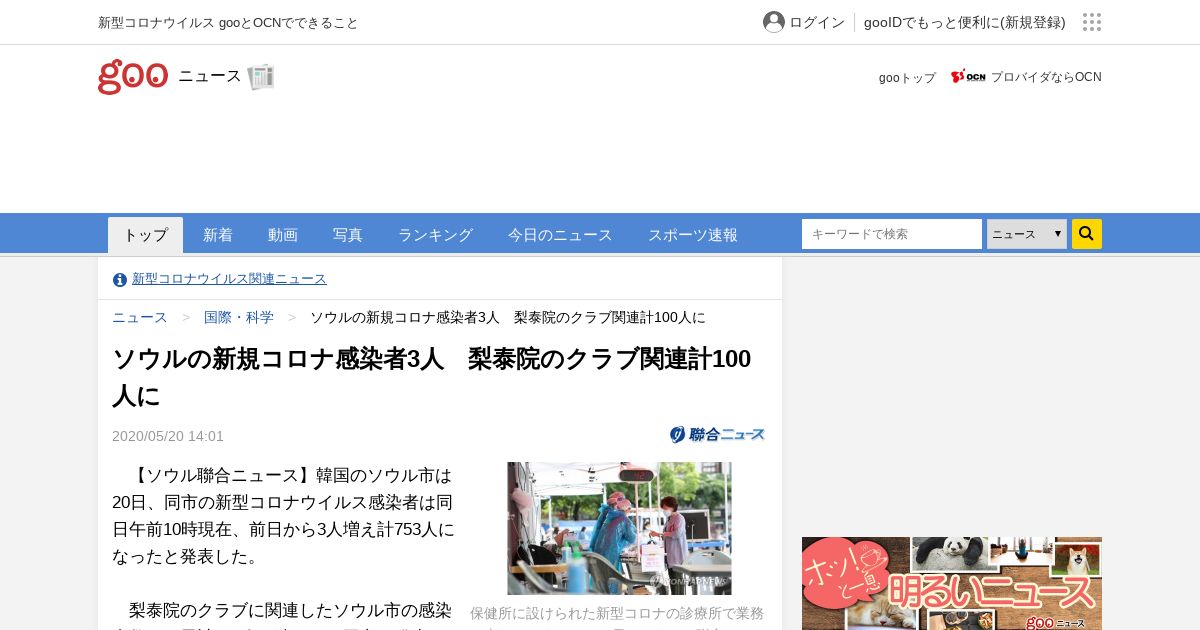Open the goo services grid menu icon

(x=1092, y=22)
